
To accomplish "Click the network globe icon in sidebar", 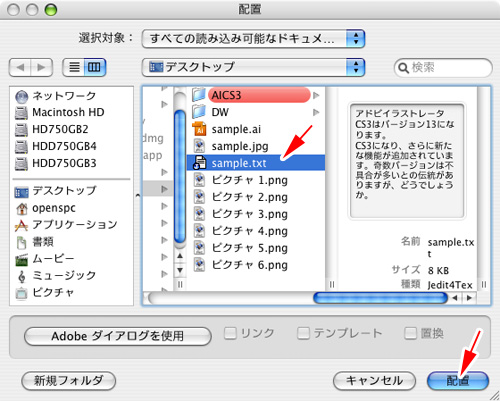I will 21,97.
